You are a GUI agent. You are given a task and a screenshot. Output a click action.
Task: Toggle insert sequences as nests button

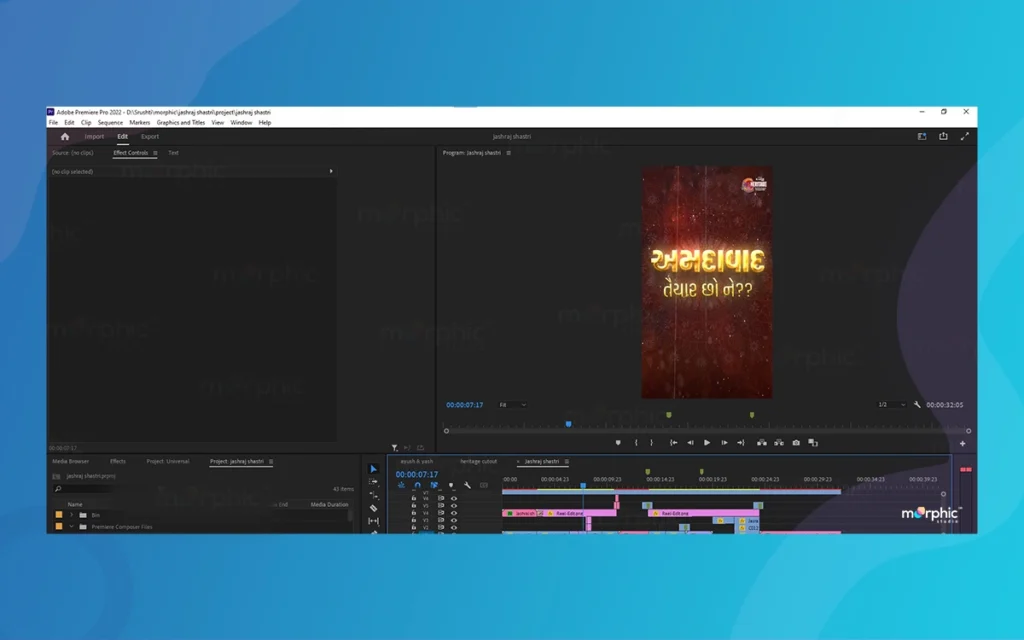click(401, 485)
